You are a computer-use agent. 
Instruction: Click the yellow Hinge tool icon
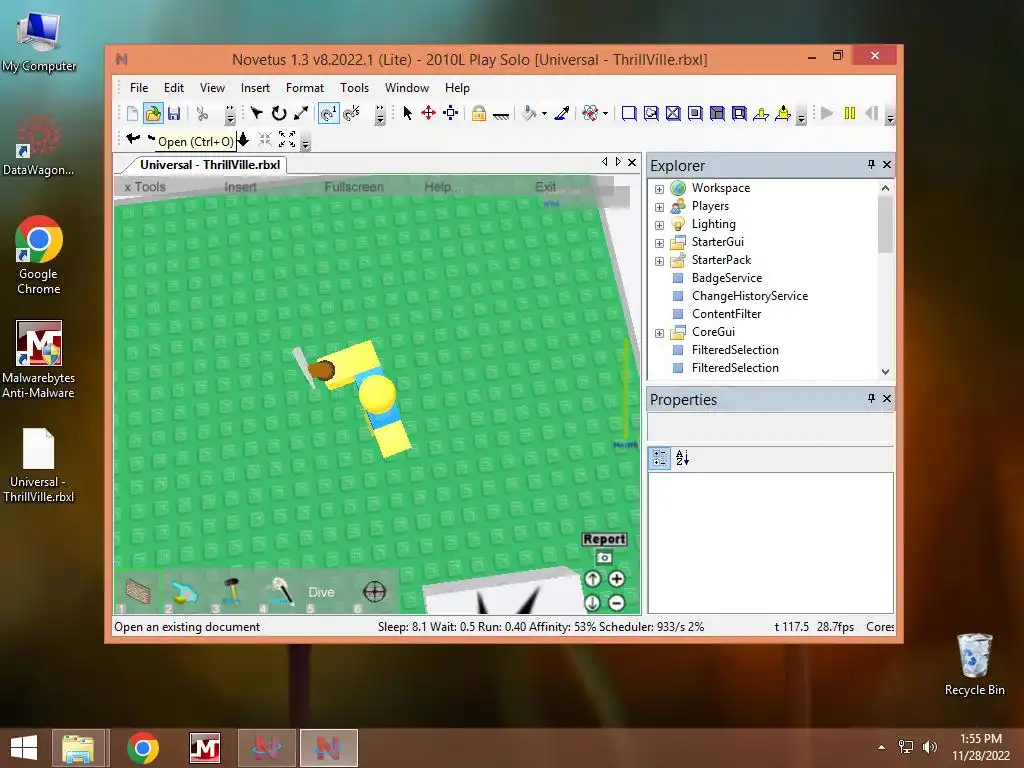(761, 114)
